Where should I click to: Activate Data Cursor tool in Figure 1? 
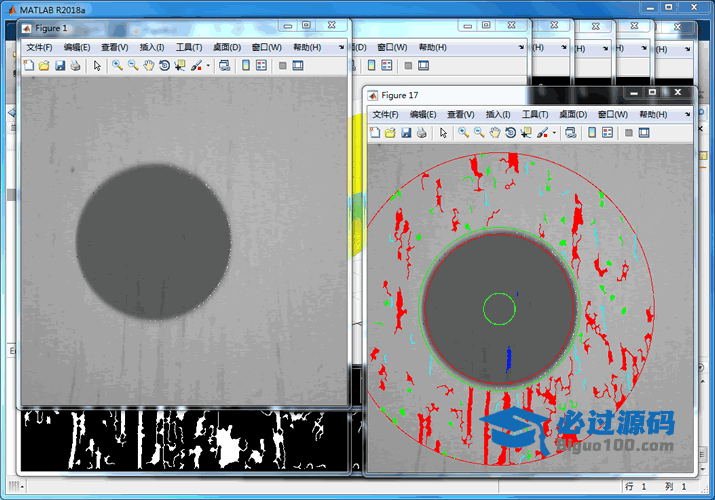pos(179,66)
